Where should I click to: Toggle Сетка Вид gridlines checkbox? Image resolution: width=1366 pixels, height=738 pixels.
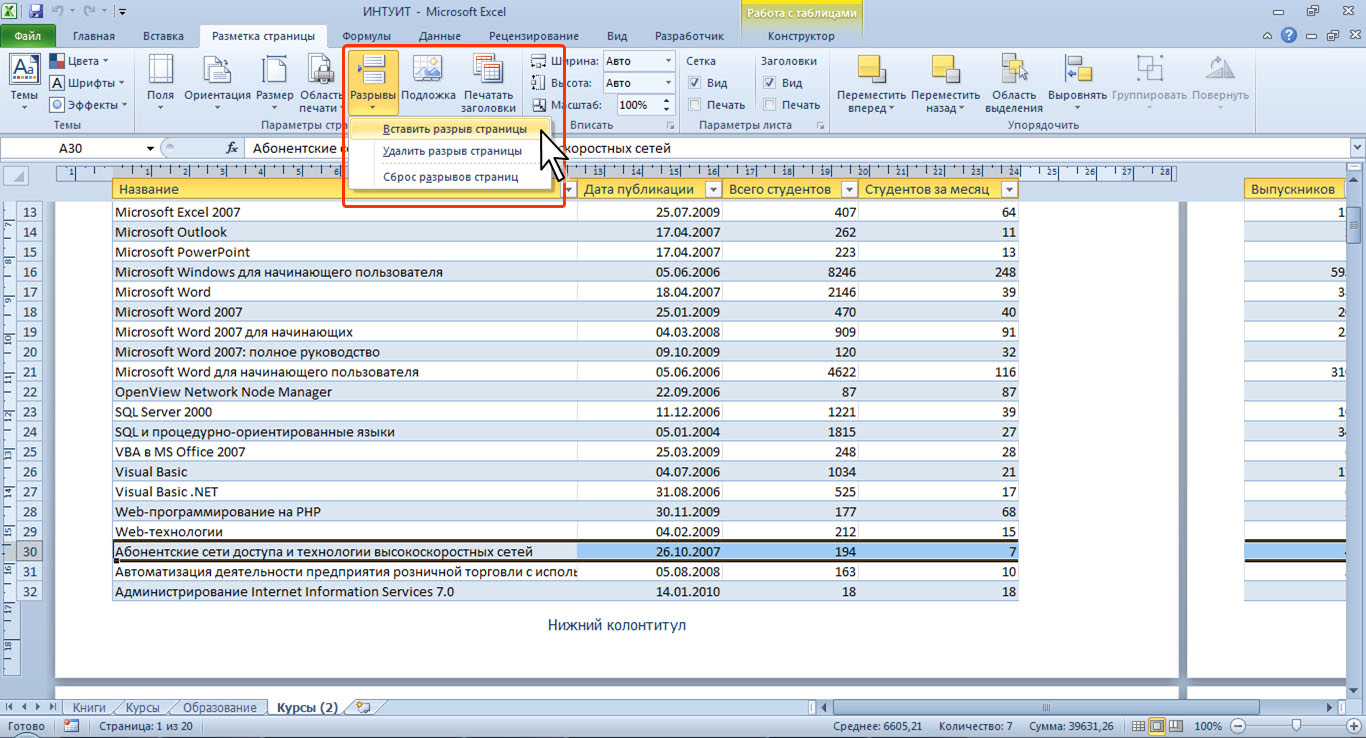(x=695, y=83)
